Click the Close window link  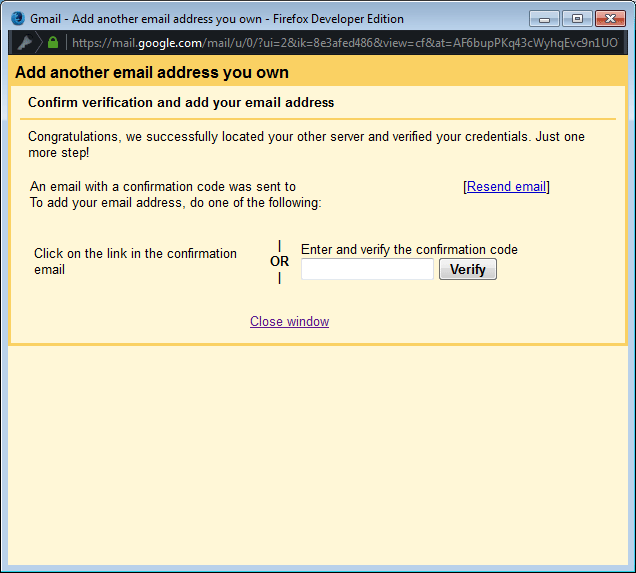(x=289, y=322)
